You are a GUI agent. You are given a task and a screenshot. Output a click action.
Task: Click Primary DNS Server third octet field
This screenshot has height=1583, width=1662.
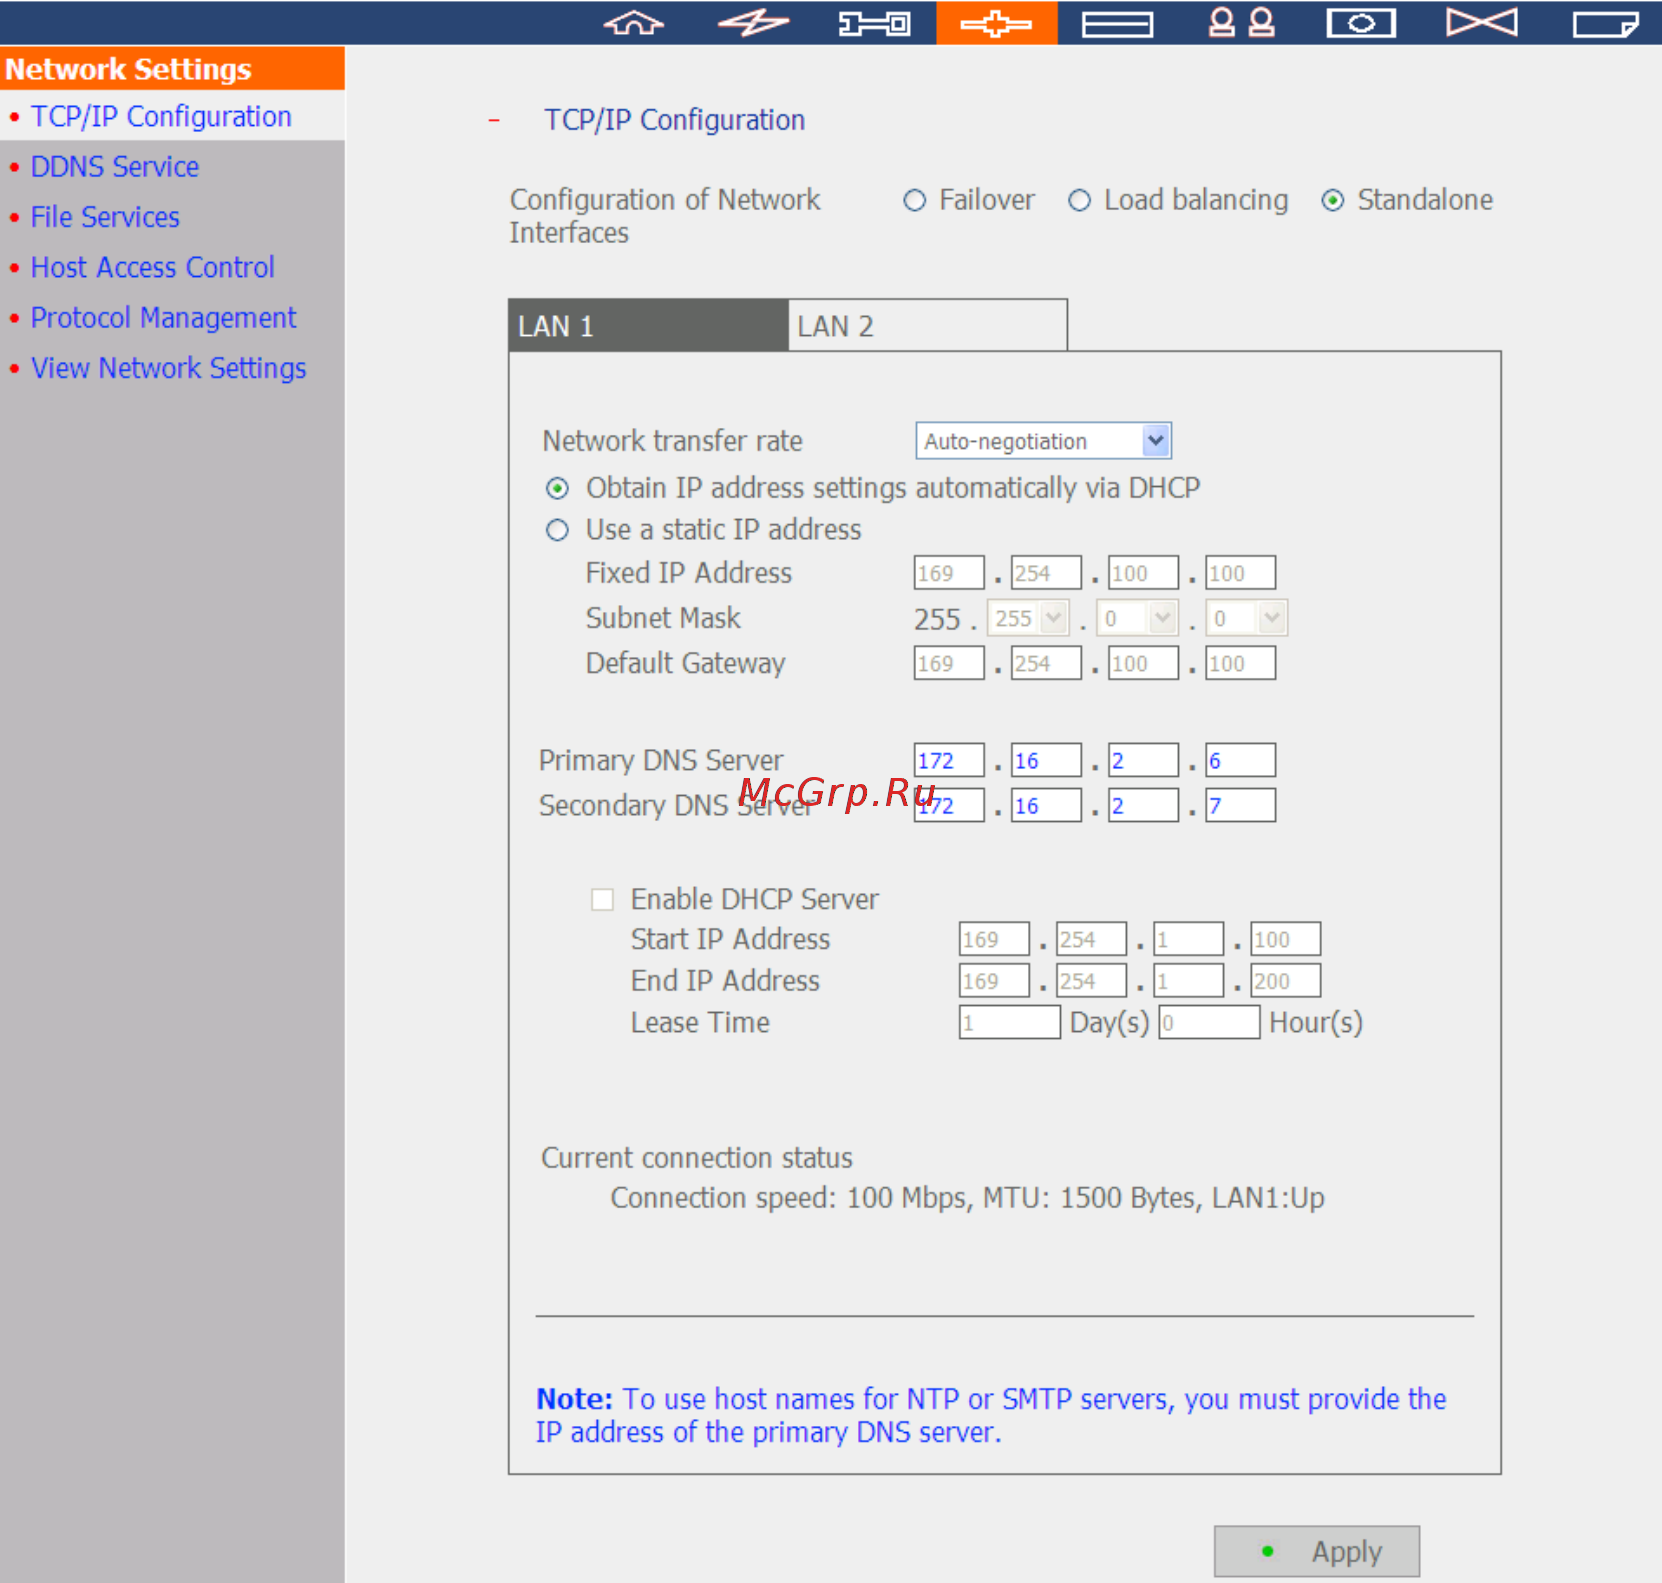click(x=1143, y=761)
